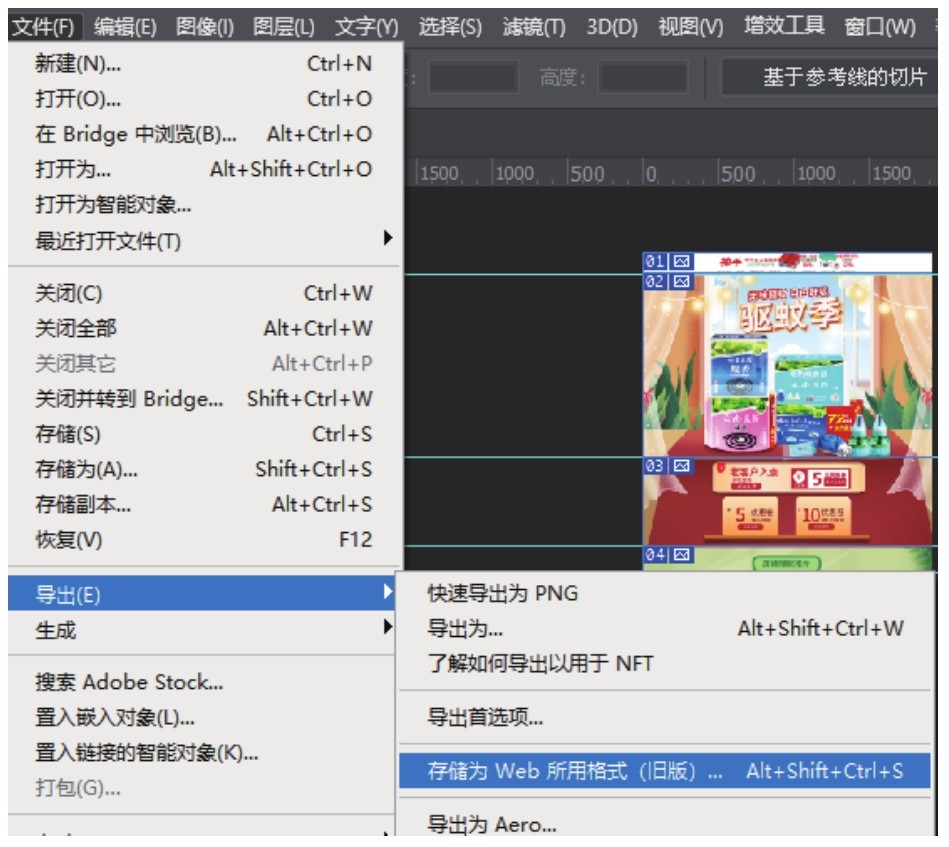Screen dimensions: 949x847
Task: Select 在 Bridge 中浏览(B)...
Action: [205, 134]
